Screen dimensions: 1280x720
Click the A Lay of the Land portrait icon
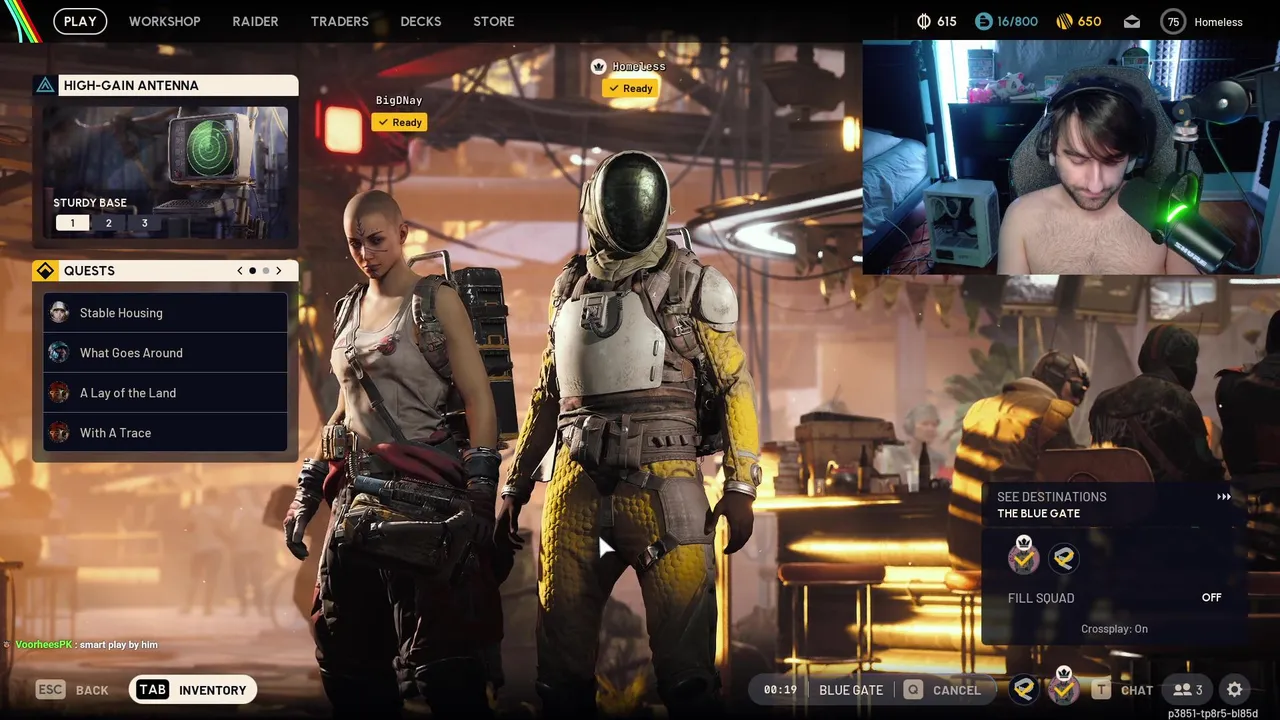tap(59, 393)
